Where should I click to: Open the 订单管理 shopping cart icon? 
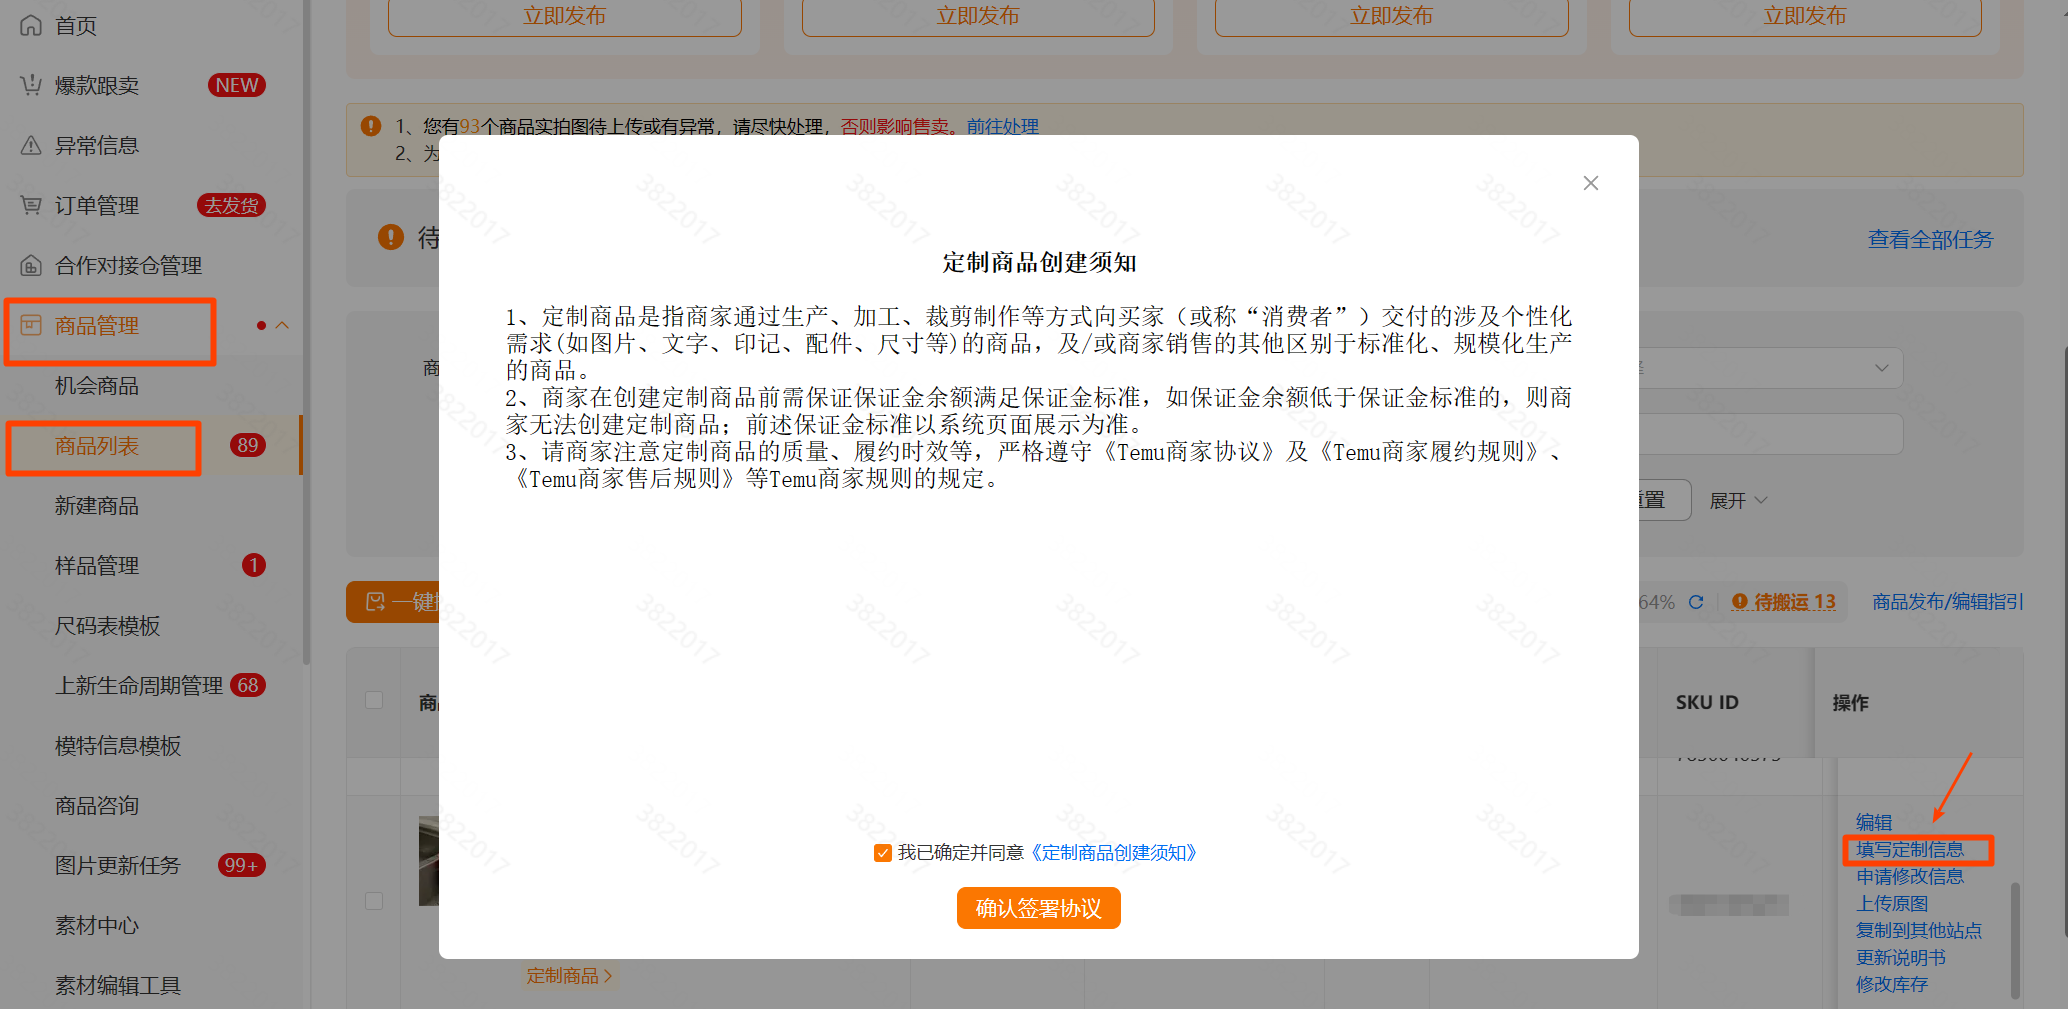tap(30, 205)
